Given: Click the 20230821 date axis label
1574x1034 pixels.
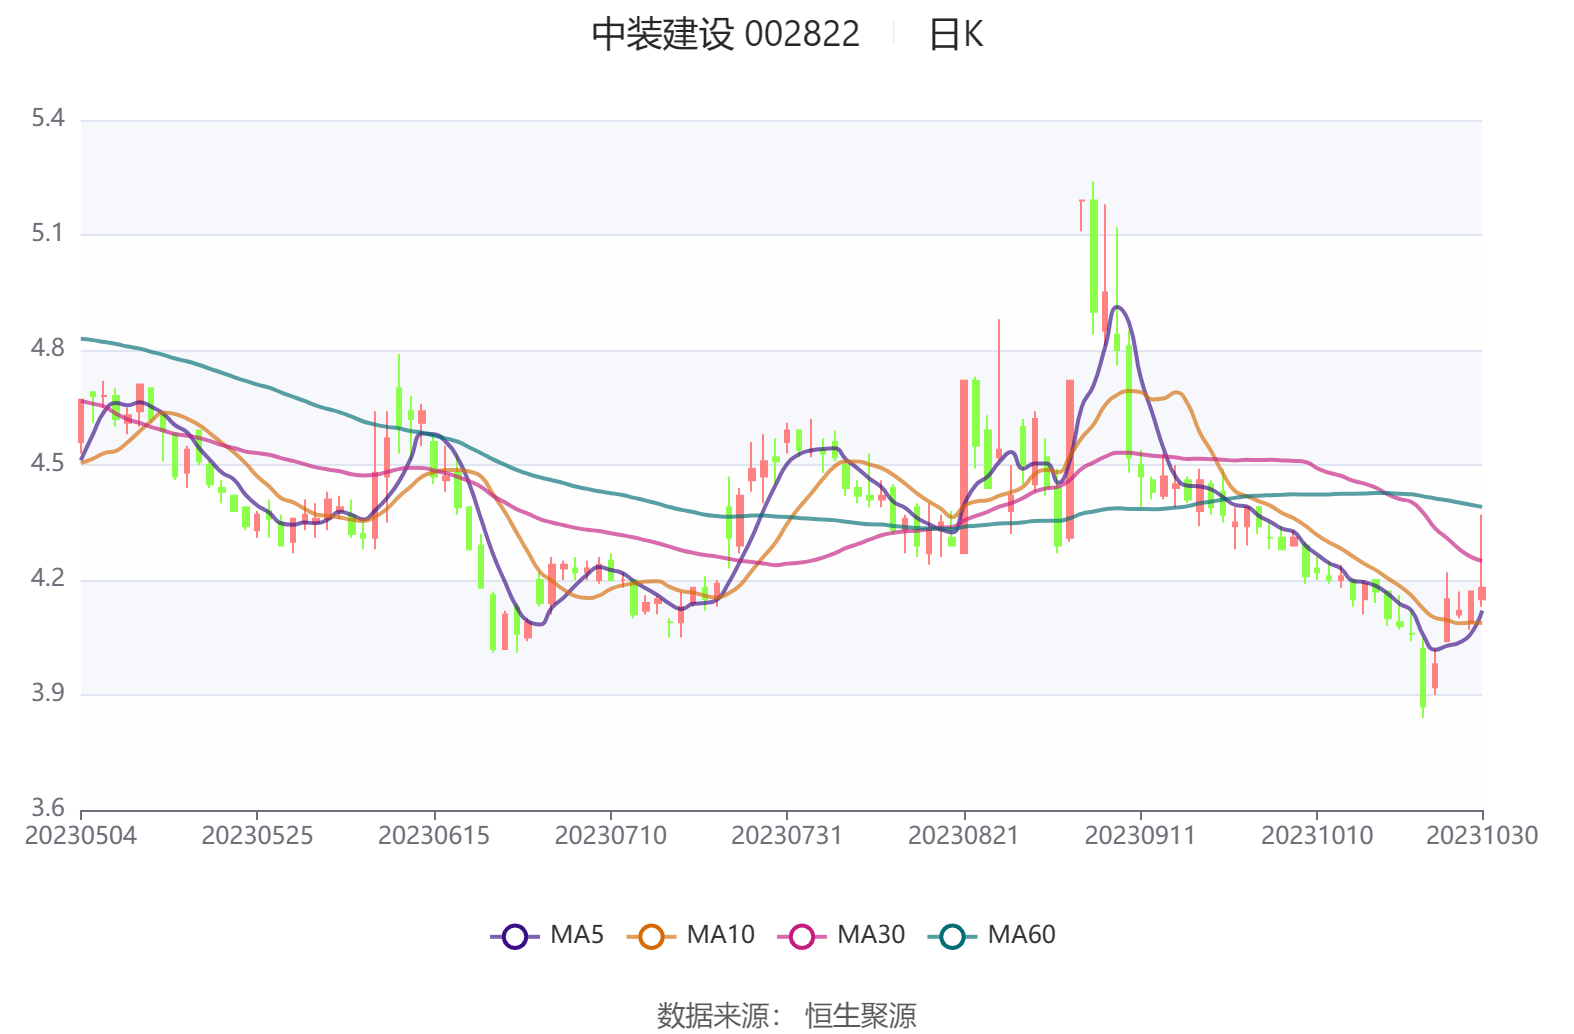Looking at the screenshot, I should coord(963,835).
